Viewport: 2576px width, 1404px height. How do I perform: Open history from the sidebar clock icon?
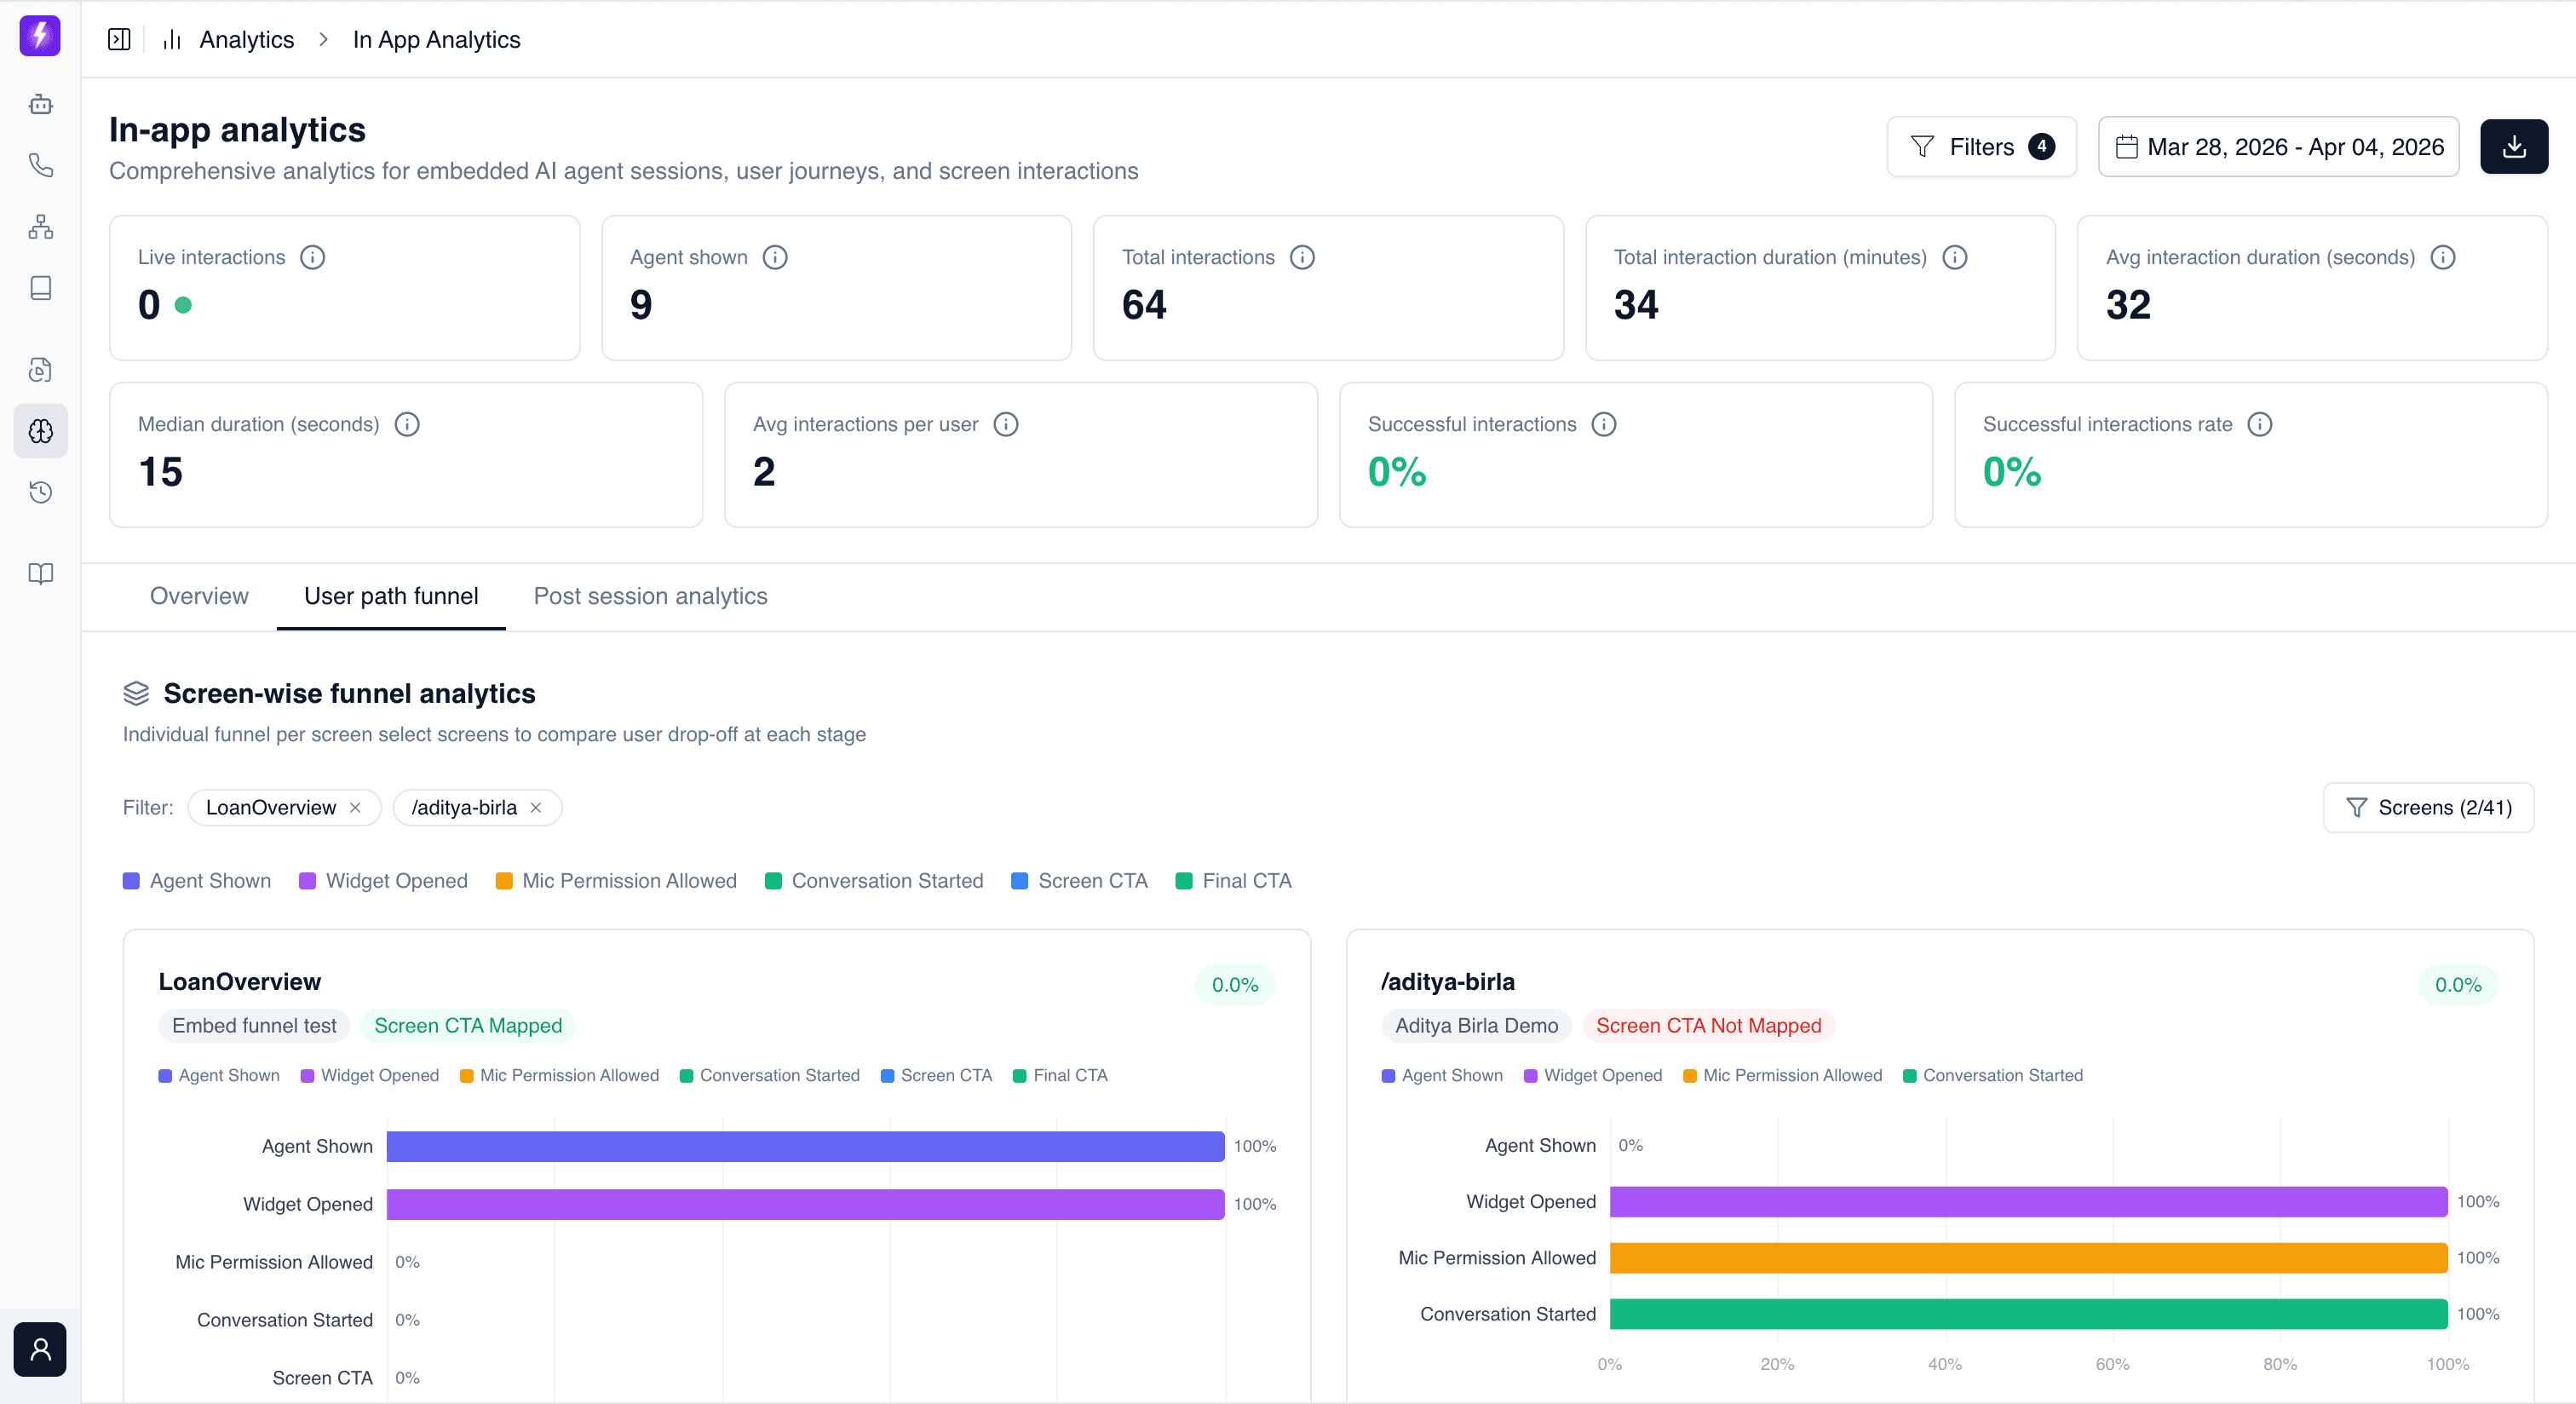coord(40,492)
